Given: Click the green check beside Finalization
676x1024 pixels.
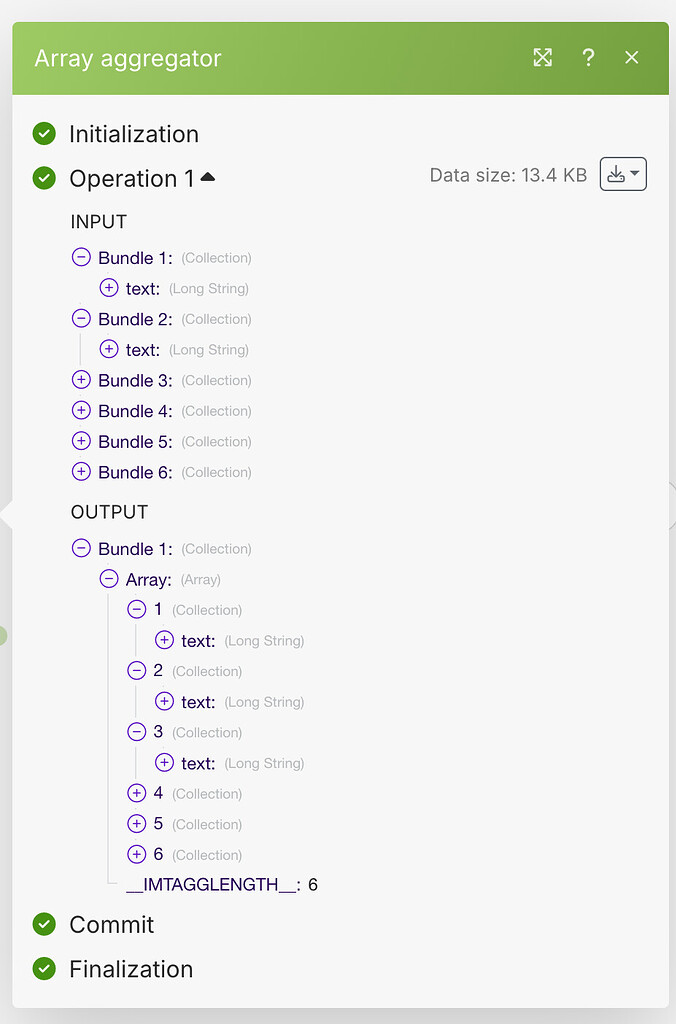Looking at the screenshot, I should pyautogui.click(x=44, y=968).
